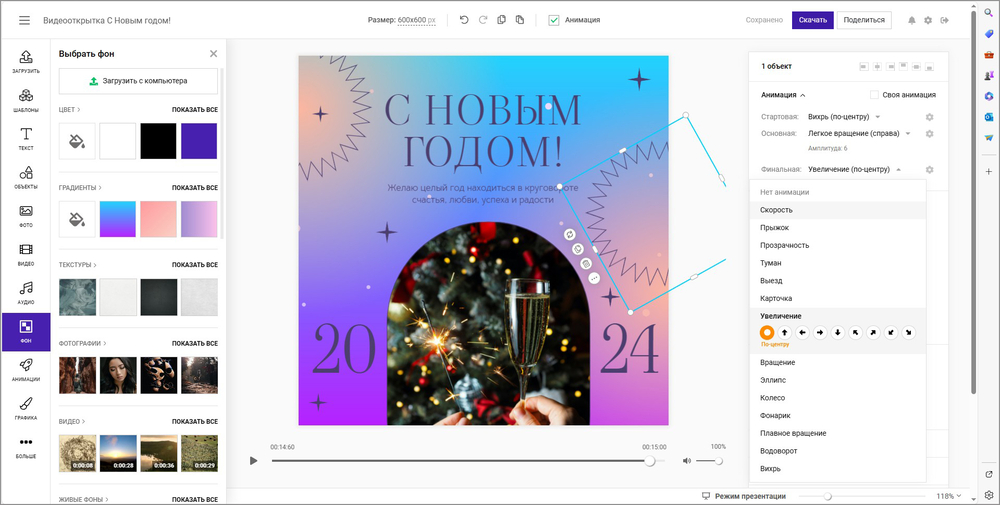Screen dimensions: 1000x505
Task: Click the logout icon in top bar
Action: 945,20
